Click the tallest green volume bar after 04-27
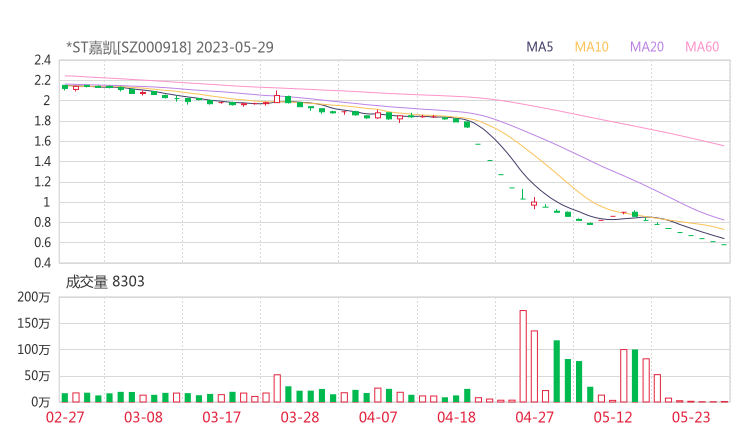740x440 pixels. coord(557,371)
